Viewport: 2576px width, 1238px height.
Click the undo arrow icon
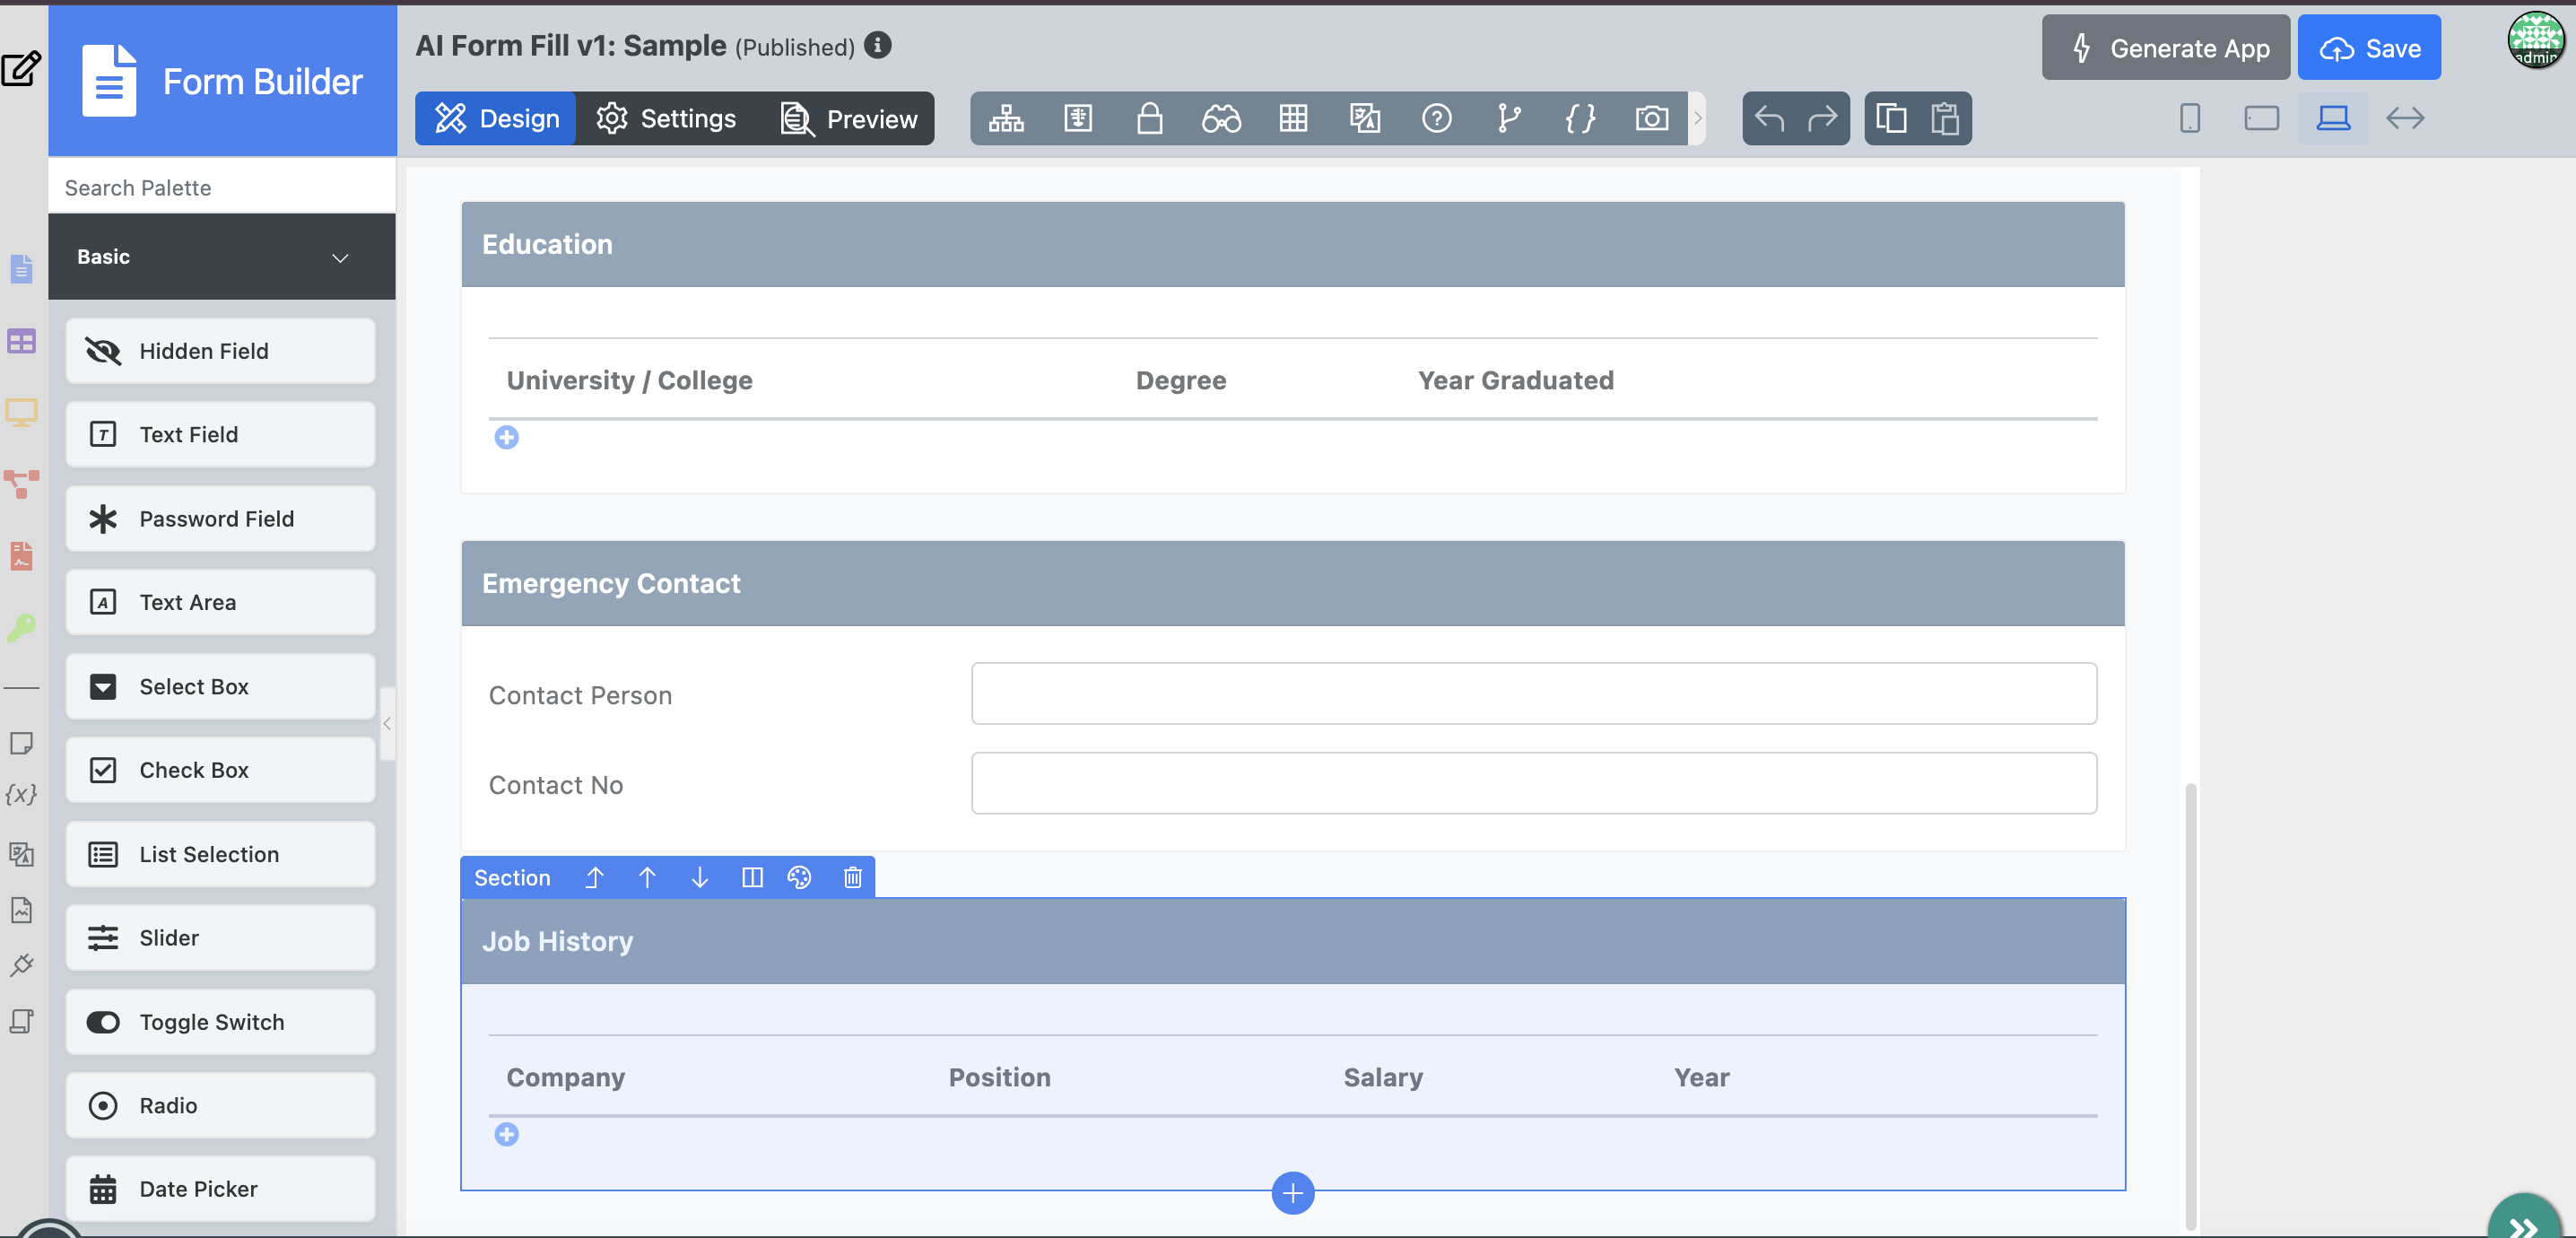pos(1769,118)
